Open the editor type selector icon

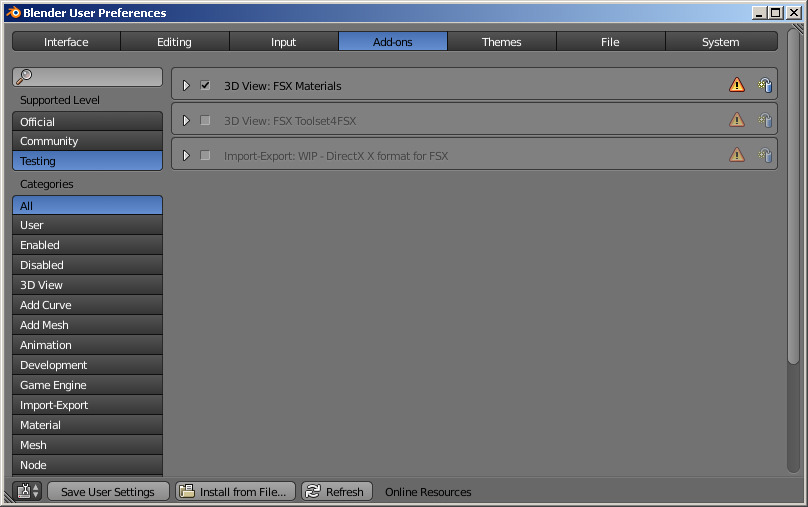point(28,491)
